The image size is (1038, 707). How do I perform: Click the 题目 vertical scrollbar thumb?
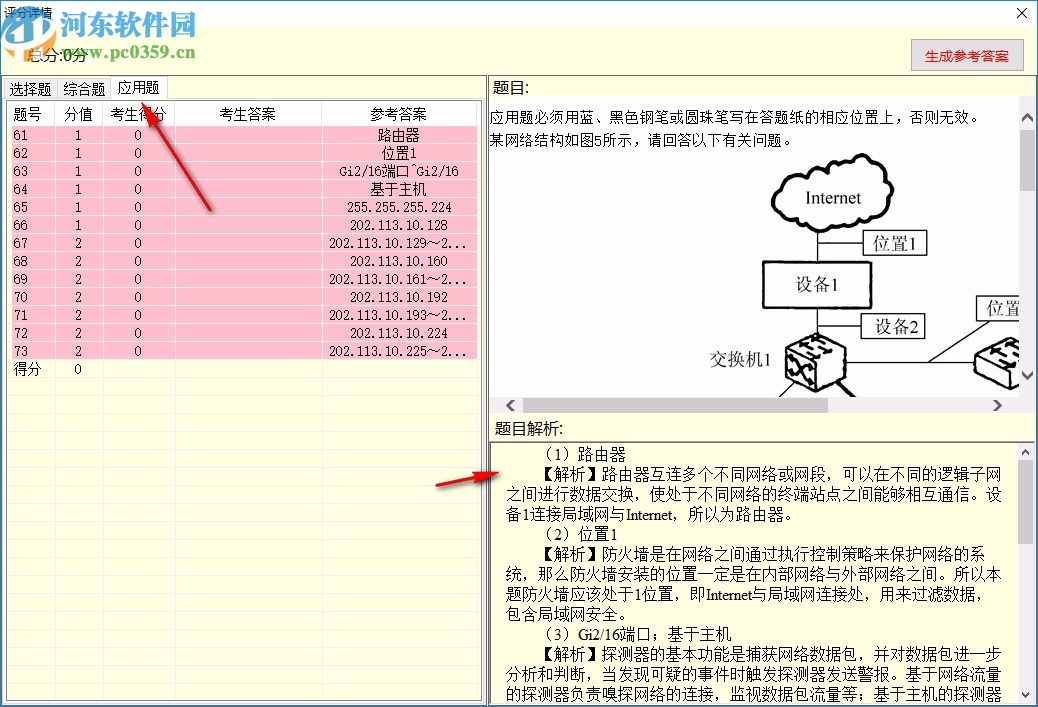(x=1027, y=158)
